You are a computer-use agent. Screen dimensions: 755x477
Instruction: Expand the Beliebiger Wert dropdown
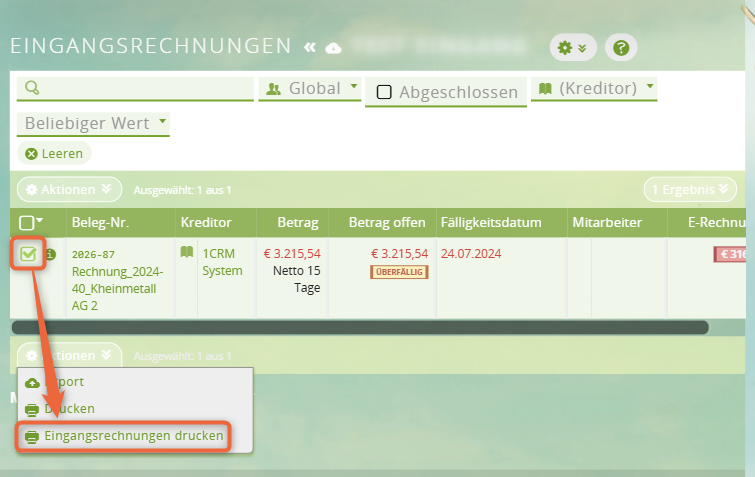[x=93, y=124]
